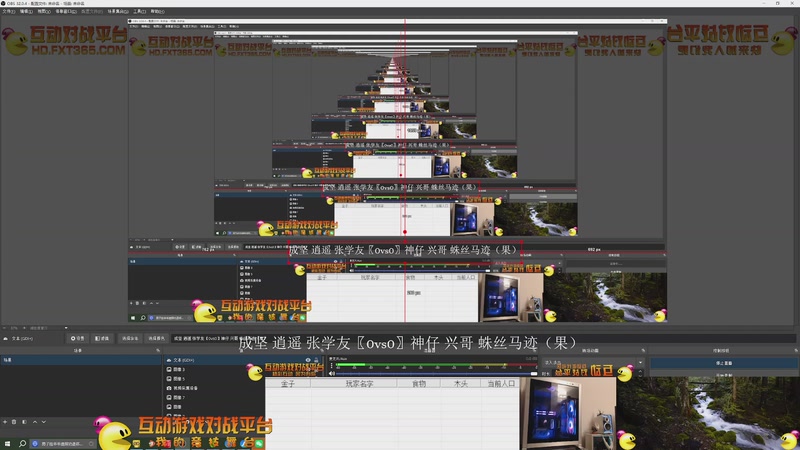Add a new scene with plus icon
The image size is (800, 450).
coord(5,422)
